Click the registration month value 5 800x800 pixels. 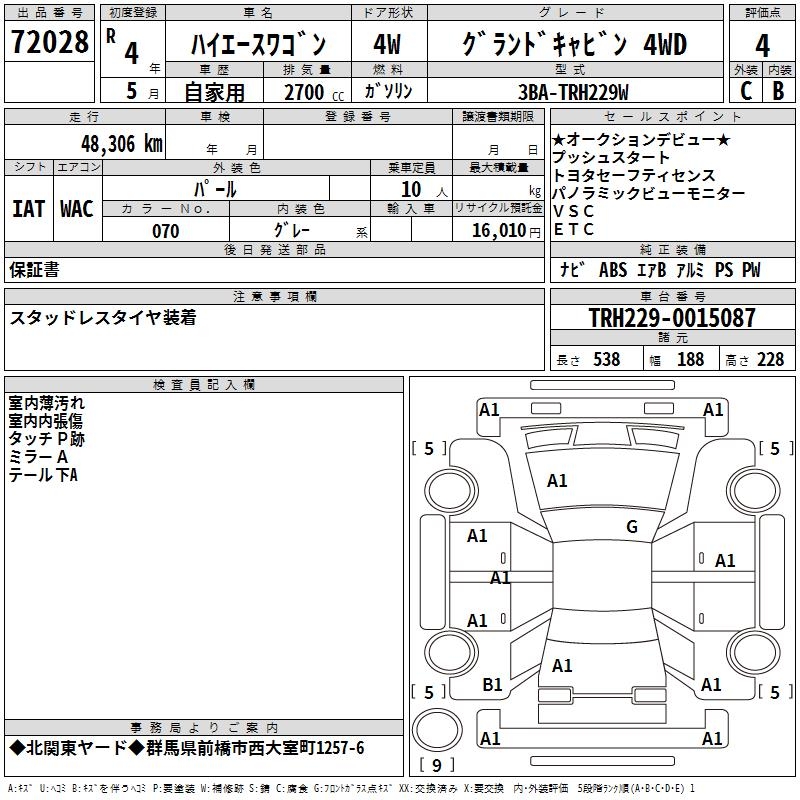132,91
